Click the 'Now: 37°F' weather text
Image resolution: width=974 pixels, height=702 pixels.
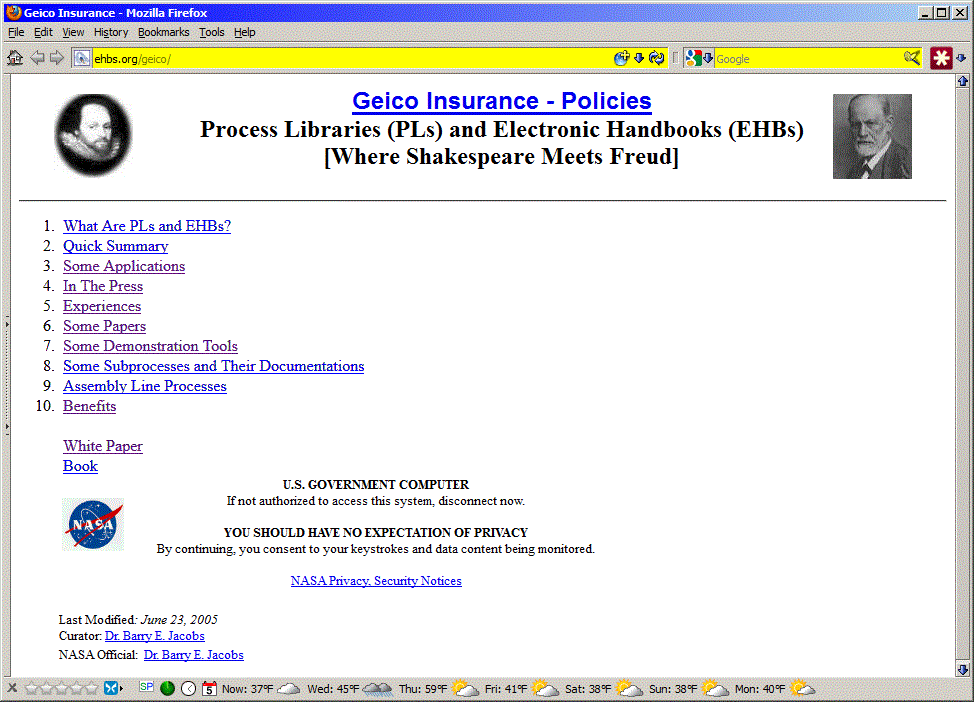pos(248,689)
